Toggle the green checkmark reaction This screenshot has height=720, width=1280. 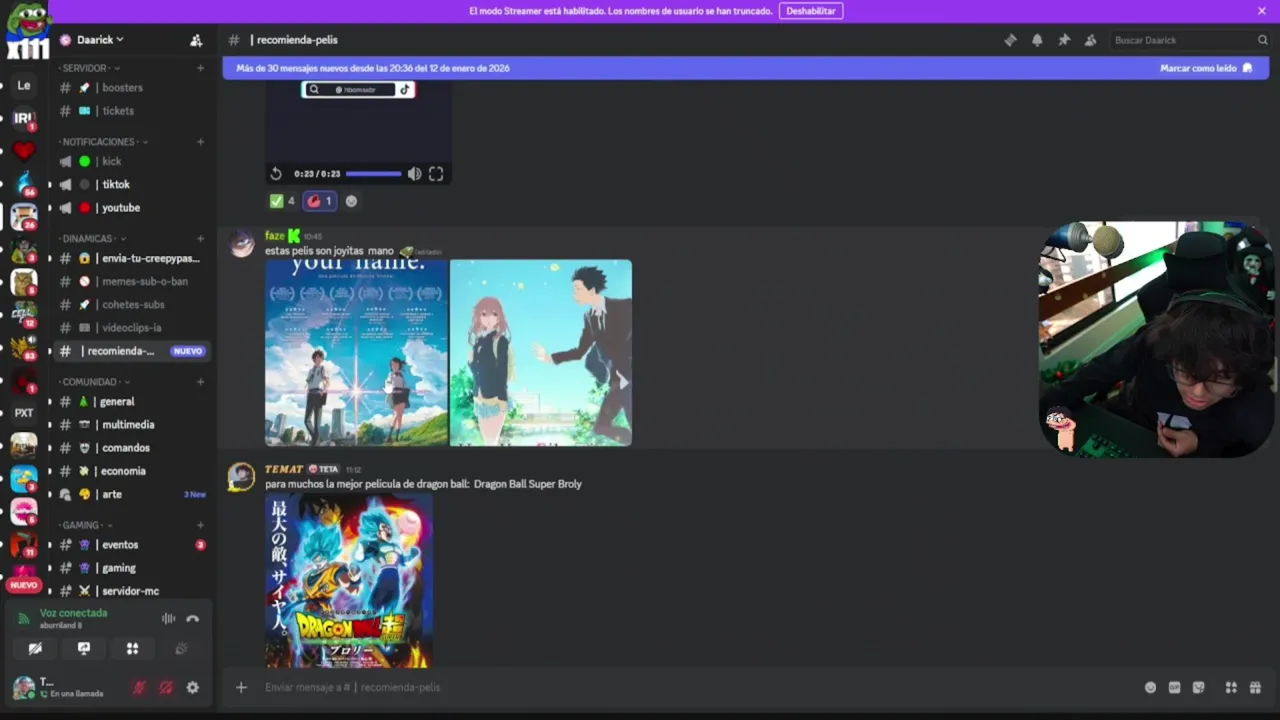pyautogui.click(x=282, y=201)
